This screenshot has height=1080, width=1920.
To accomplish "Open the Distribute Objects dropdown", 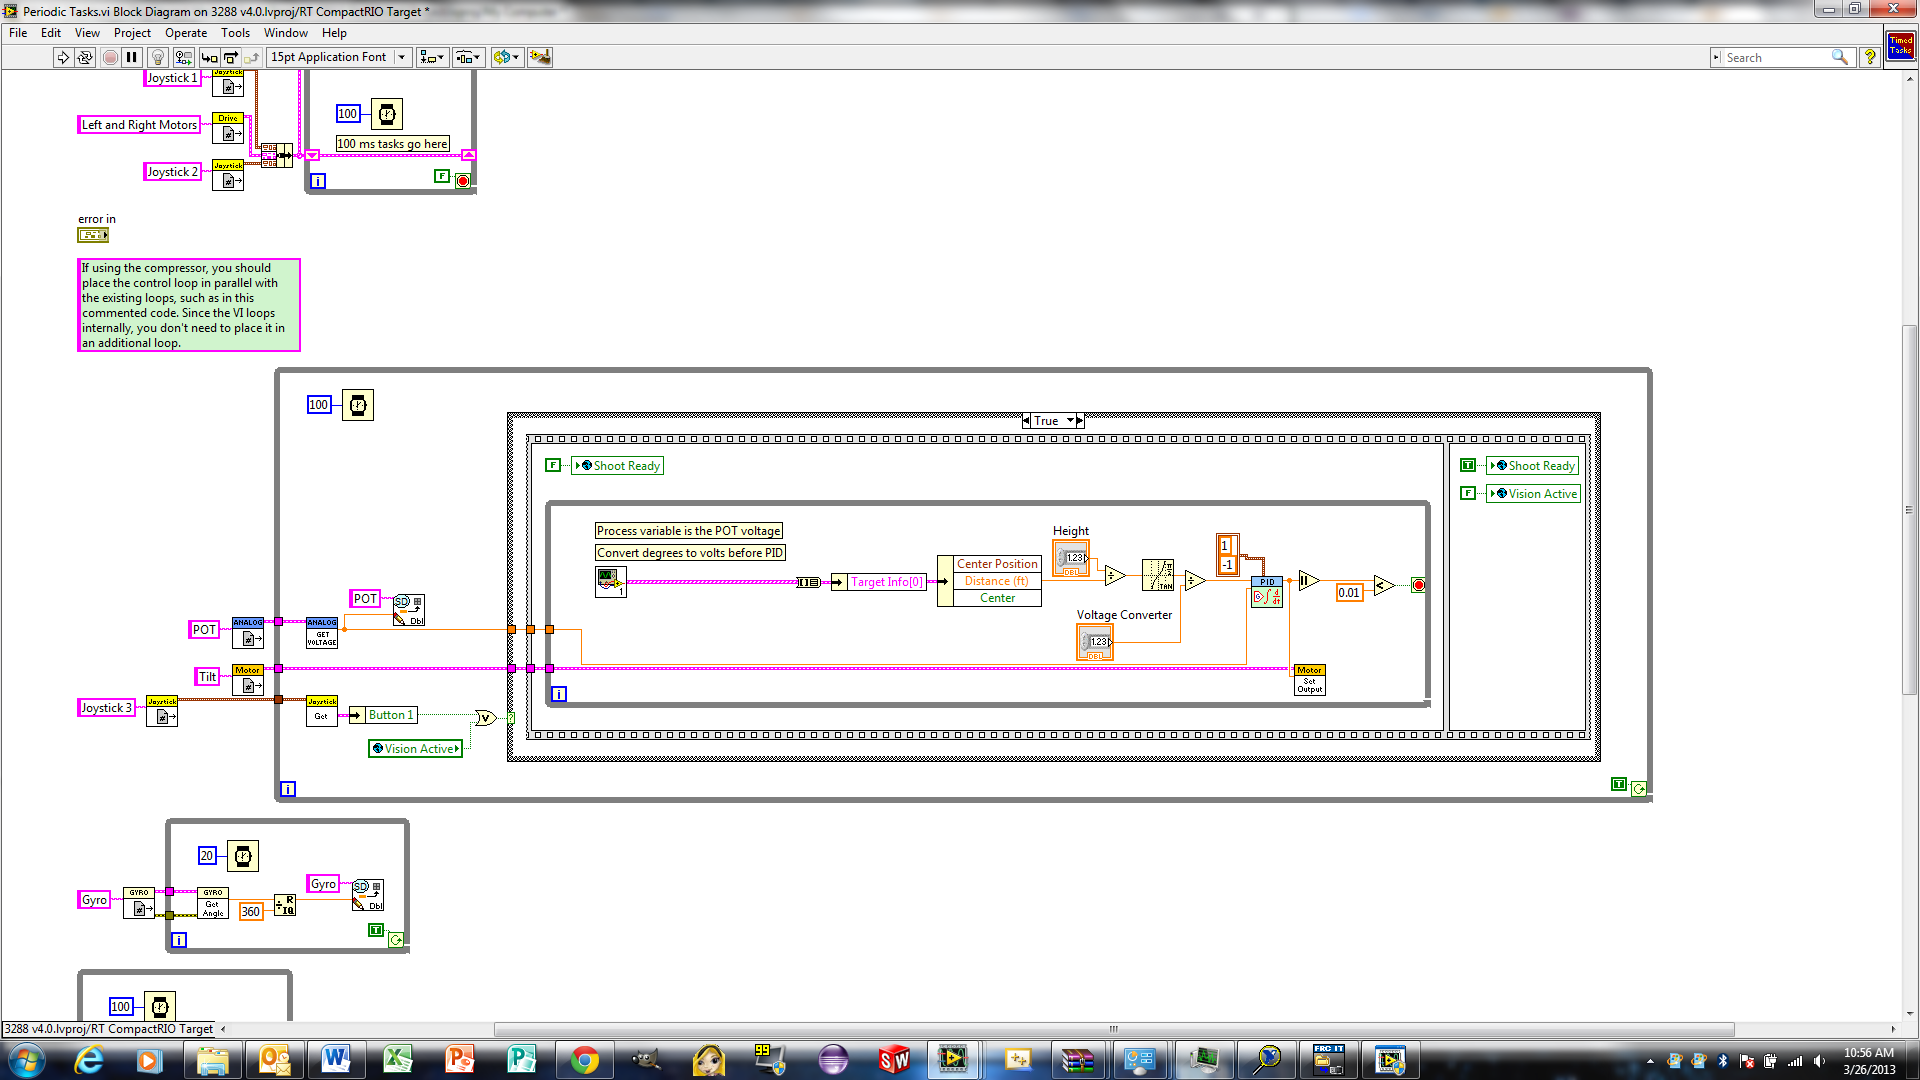I will pyautogui.click(x=468, y=57).
